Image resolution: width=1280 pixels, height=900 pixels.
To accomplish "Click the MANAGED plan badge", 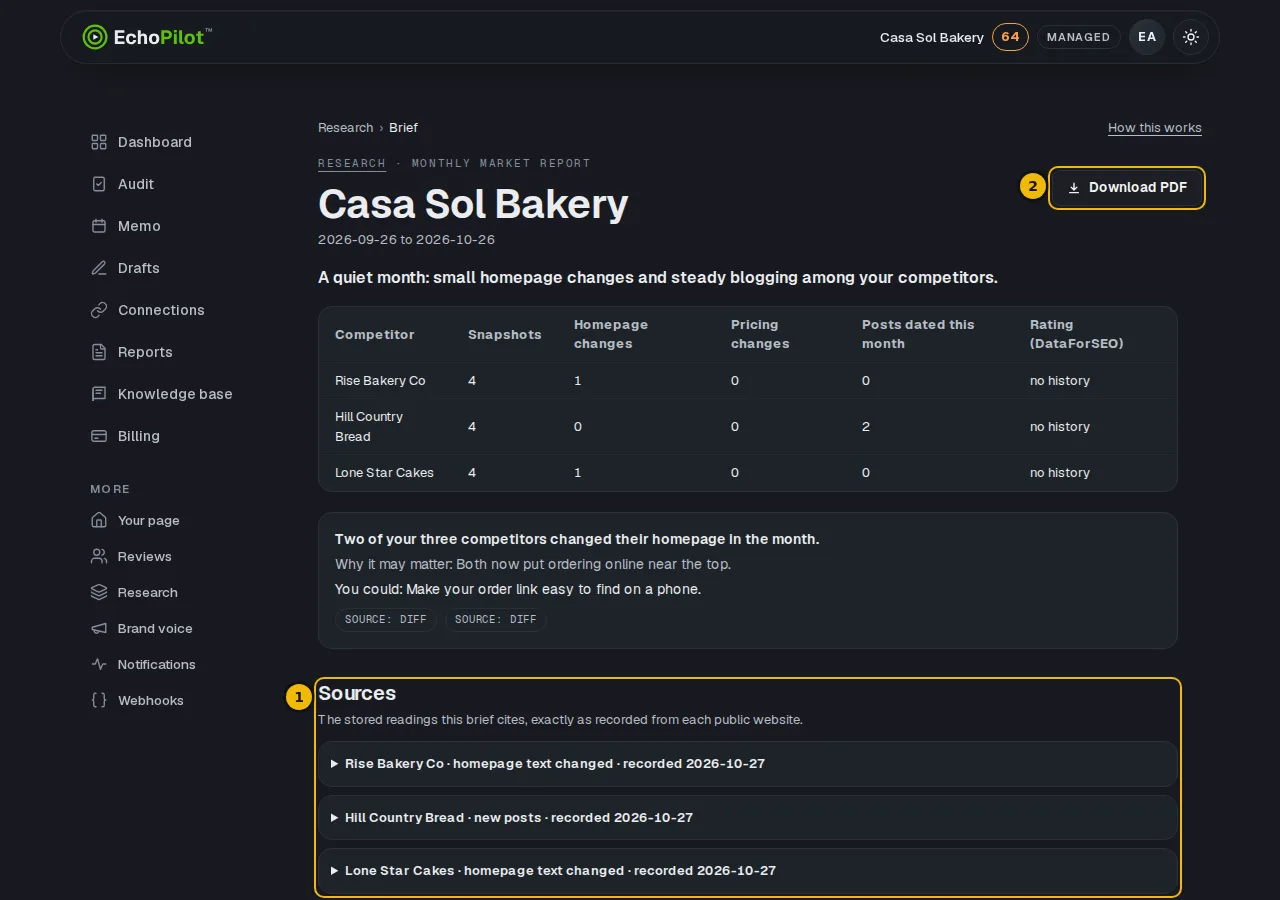I will (1078, 37).
